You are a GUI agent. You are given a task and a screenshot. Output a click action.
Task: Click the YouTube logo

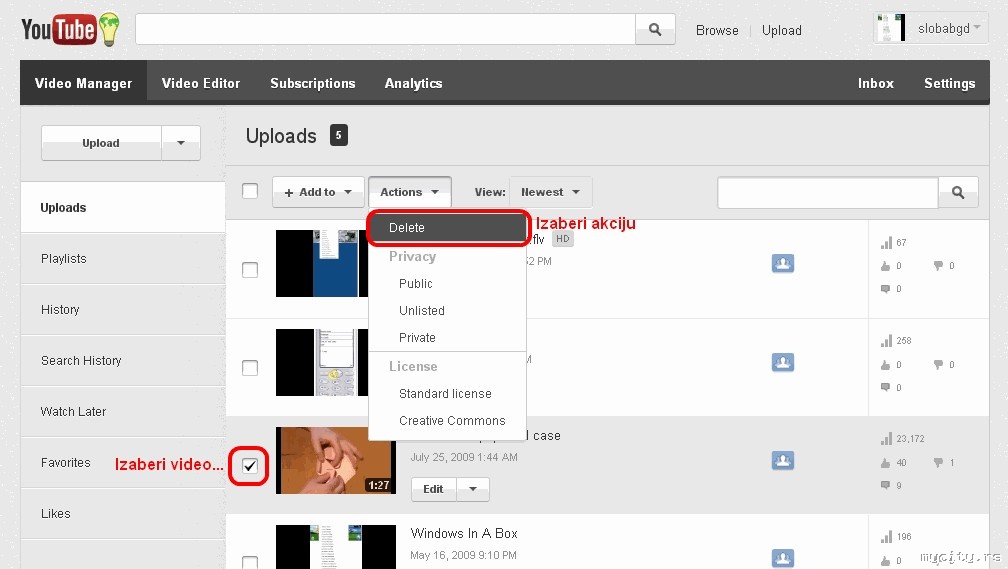coord(70,30)
